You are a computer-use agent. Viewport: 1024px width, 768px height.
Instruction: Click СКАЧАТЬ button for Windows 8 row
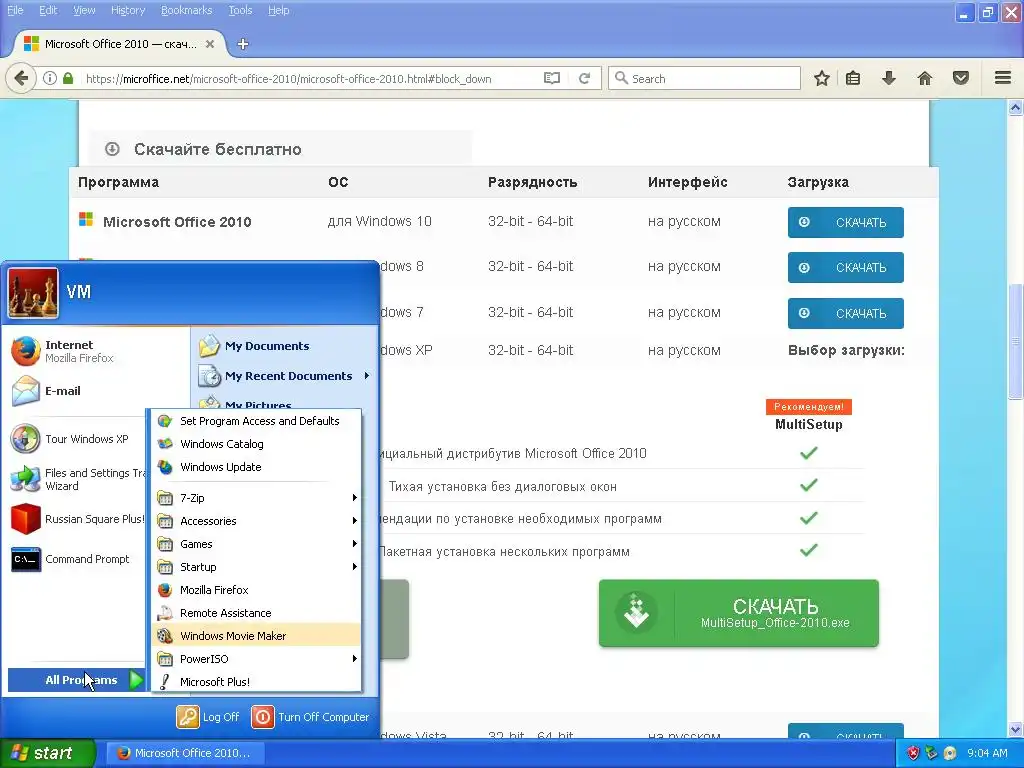pyautogui.click(x=846, y=268)
